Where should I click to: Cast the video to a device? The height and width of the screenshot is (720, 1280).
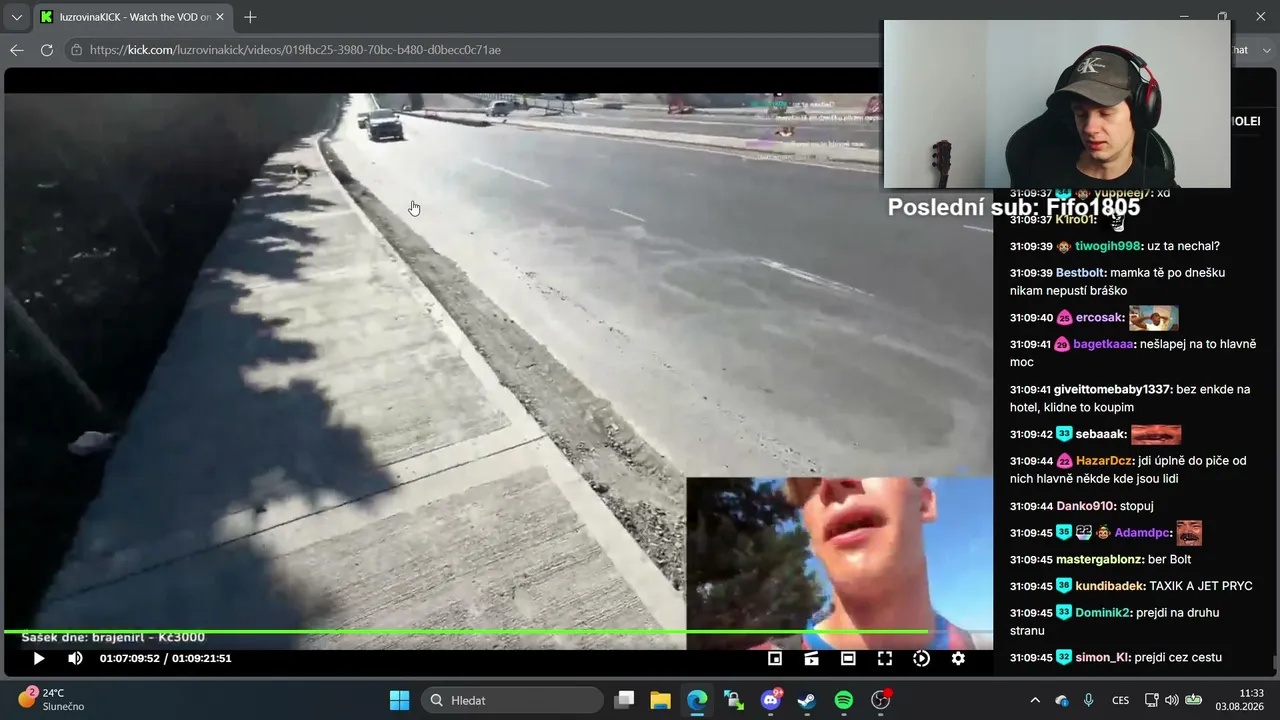[x=811, y=658]
